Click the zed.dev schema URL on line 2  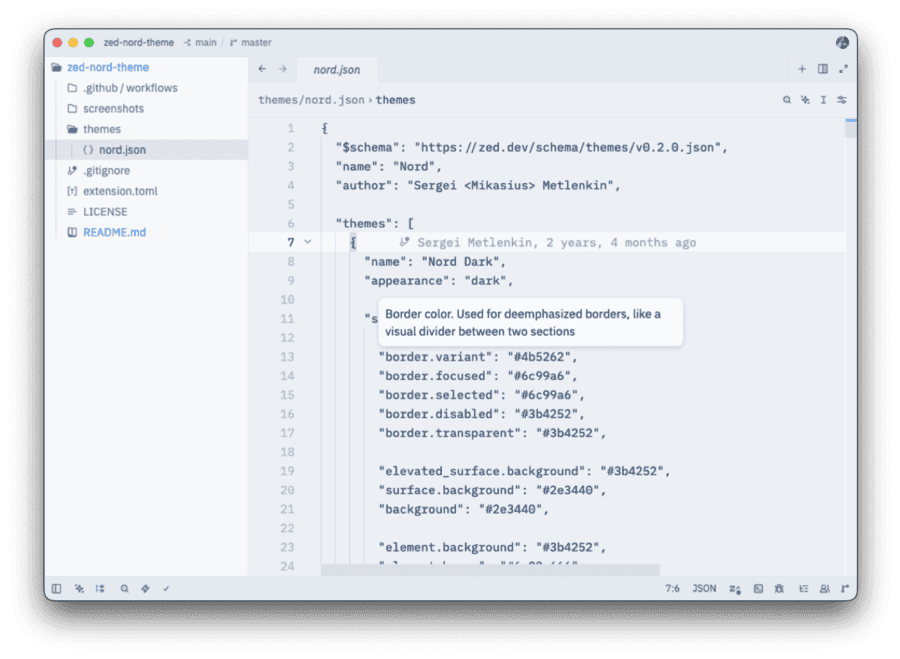pyautogui.click(x=567, y=148)
